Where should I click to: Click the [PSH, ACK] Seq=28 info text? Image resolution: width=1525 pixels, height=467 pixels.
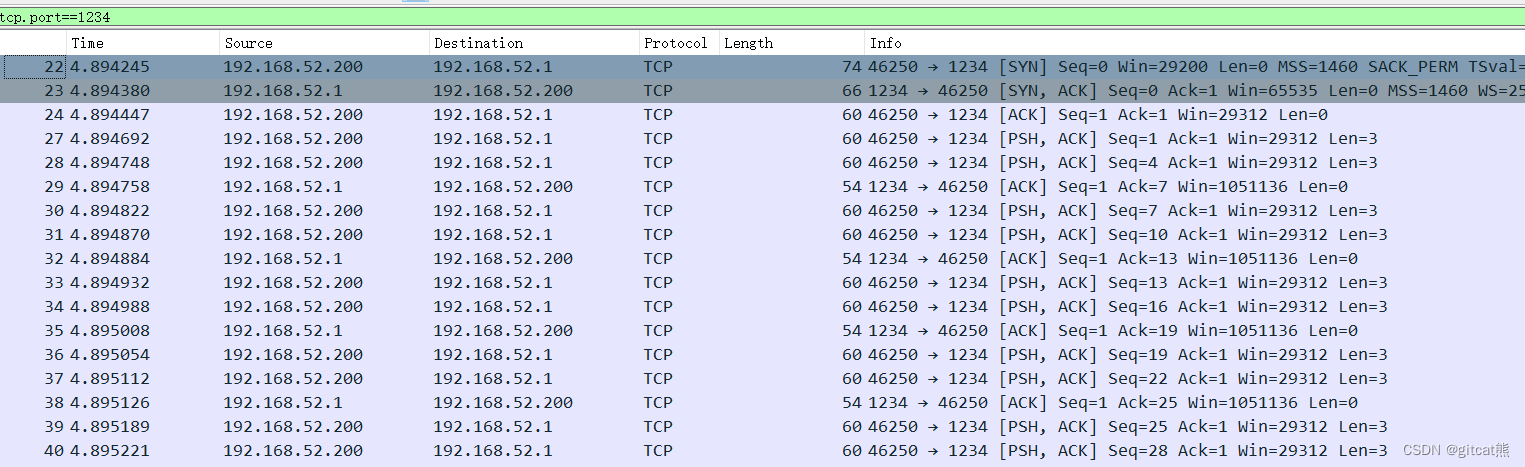click(1084, 451)
